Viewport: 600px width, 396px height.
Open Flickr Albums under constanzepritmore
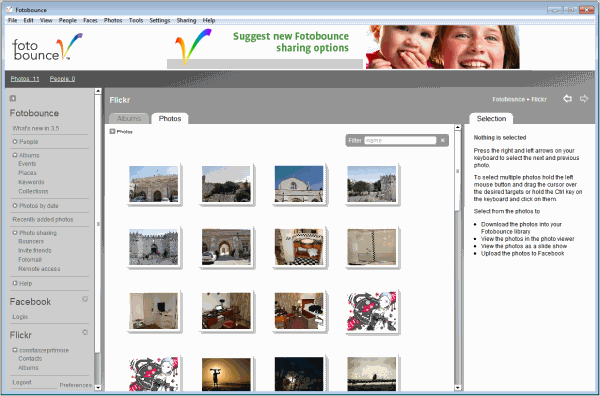click(x=28, y=368)
